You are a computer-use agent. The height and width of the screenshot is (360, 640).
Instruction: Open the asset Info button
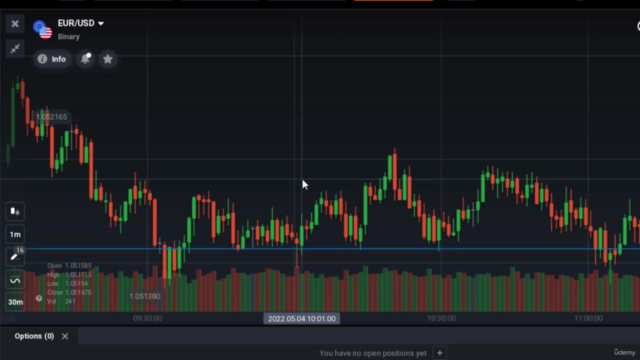[x=52, y=59]
